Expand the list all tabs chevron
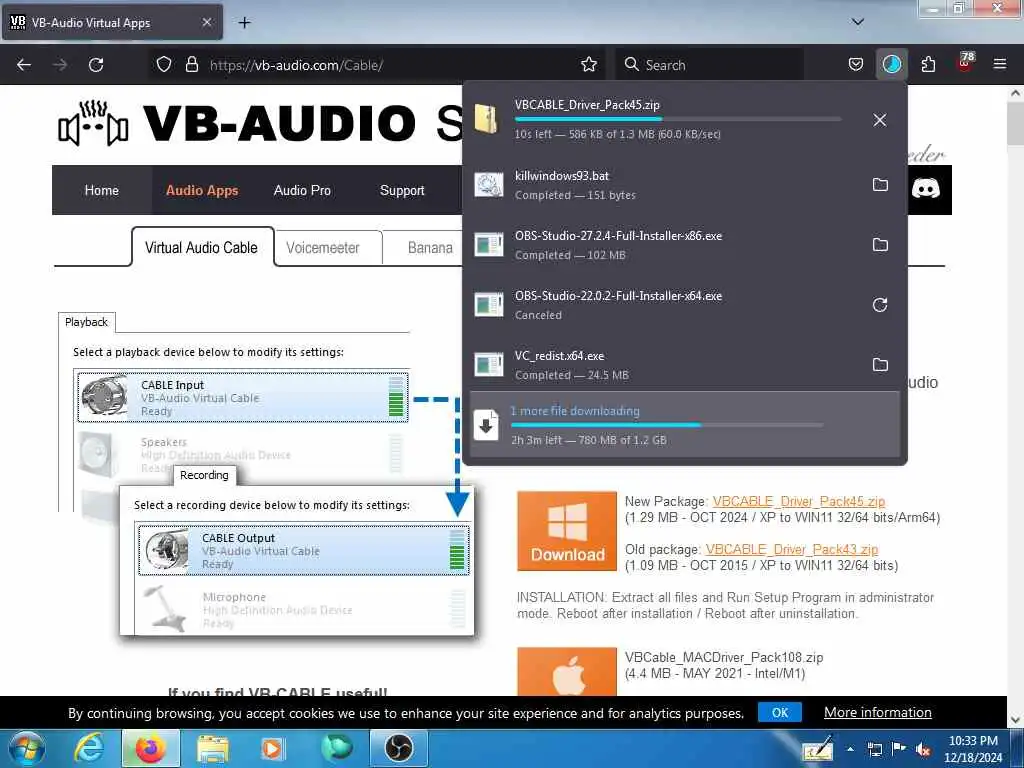 pyautogui.click(x=858, y=22)
